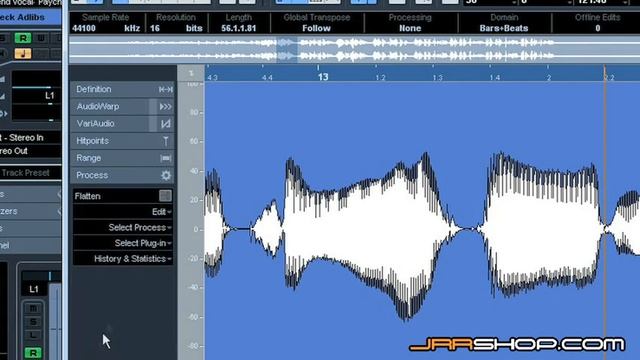Viewport: 640px width, 360px height.
Task: Click the Resolution value 16 bits
Action: pos(176,28)
